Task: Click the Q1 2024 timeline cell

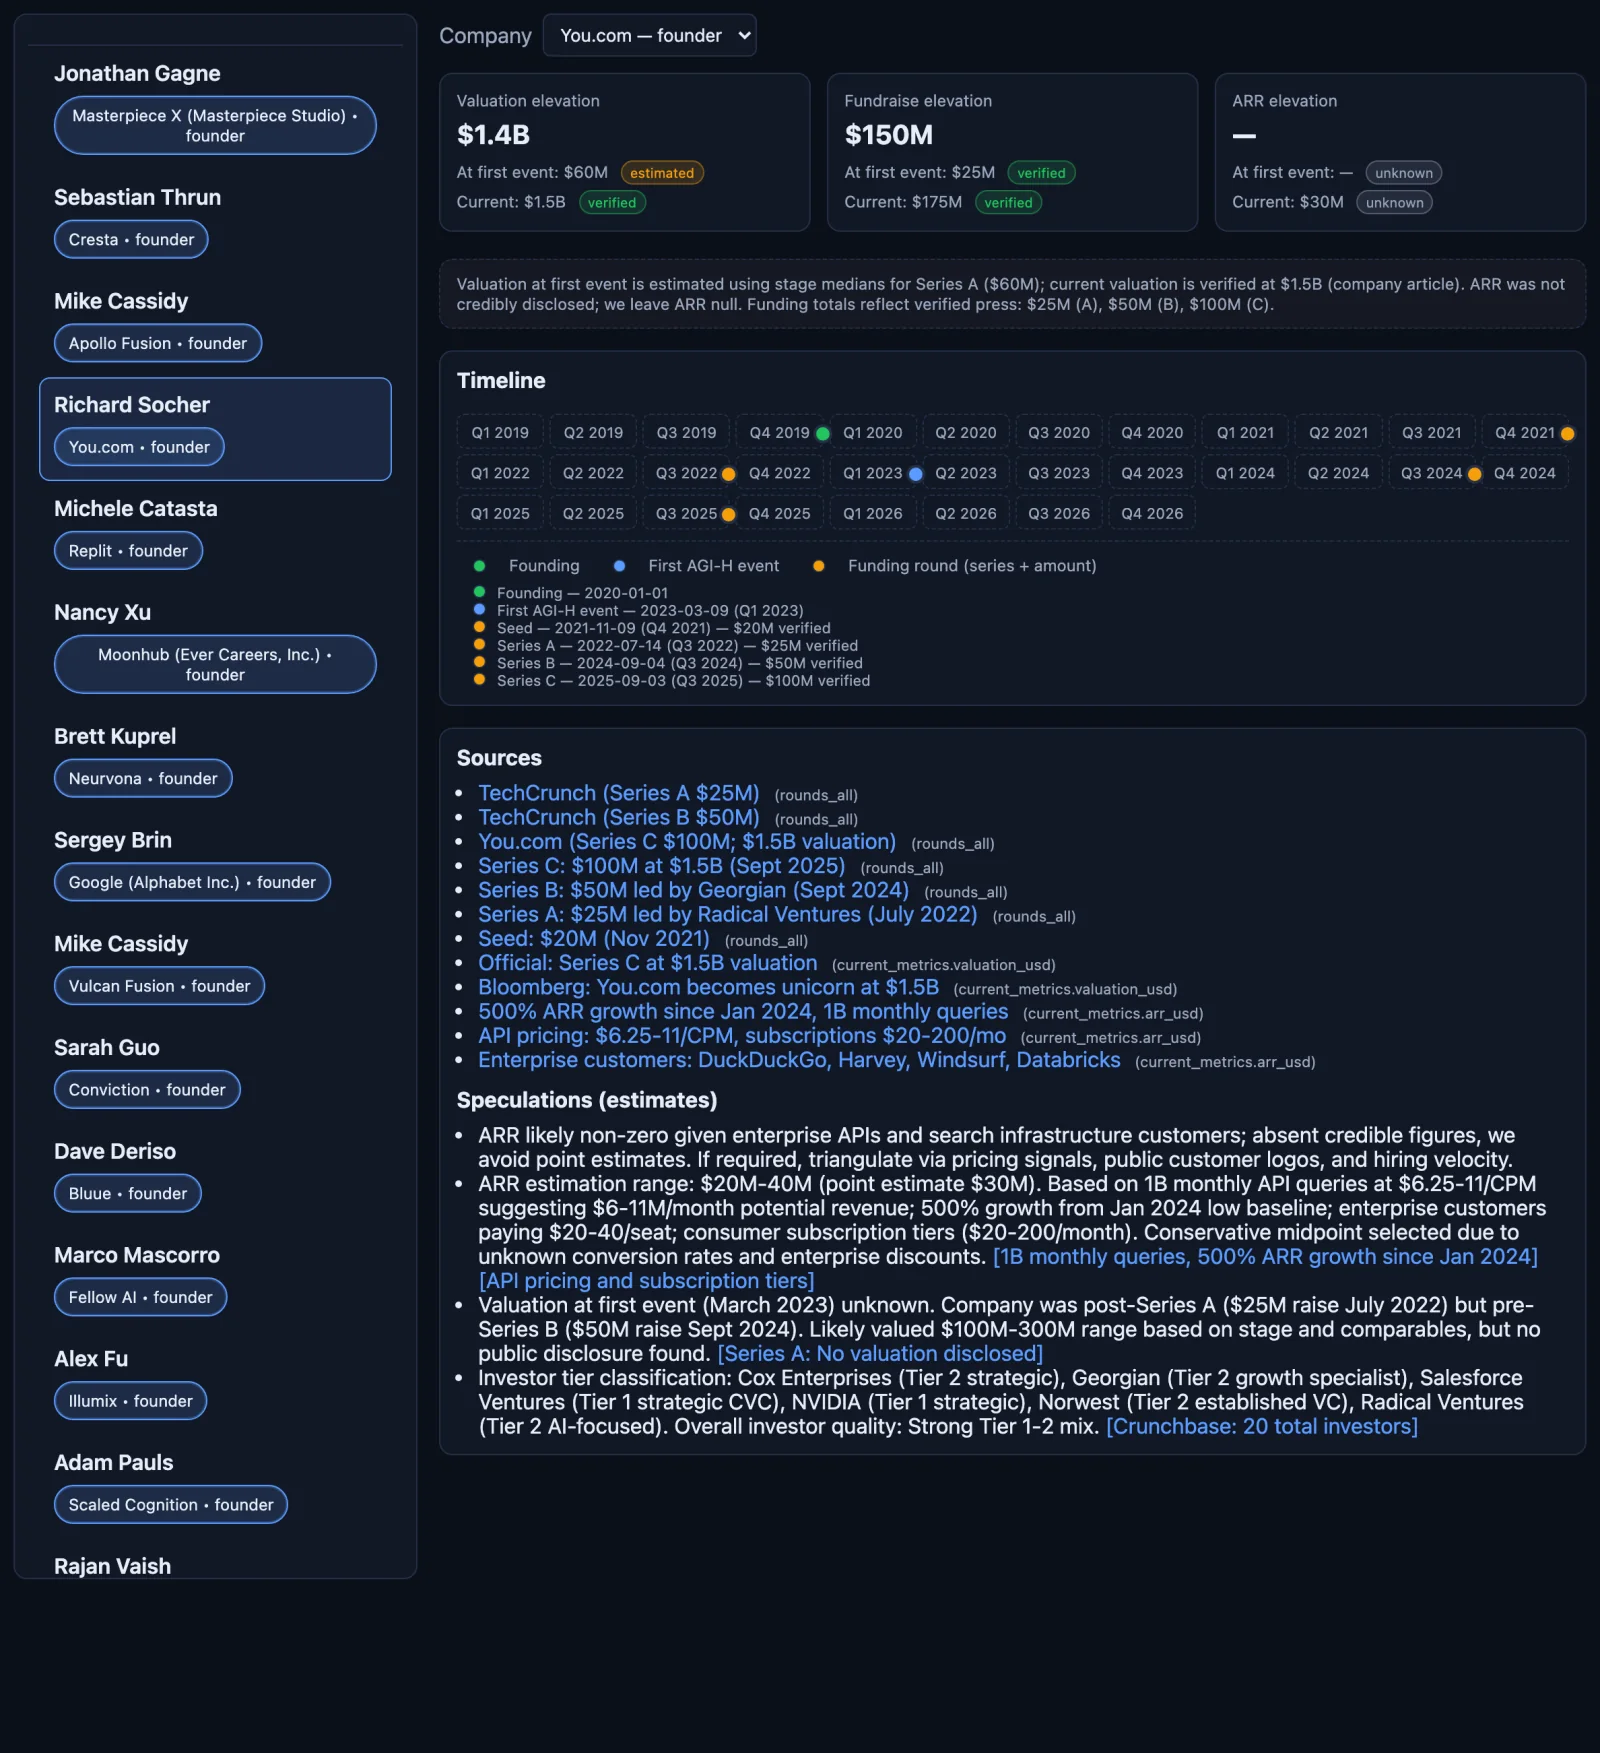Action: click(x=1245, y=473)
